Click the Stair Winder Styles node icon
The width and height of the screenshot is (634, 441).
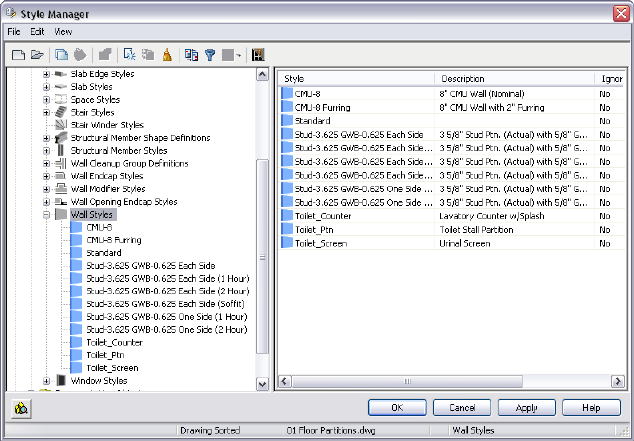coord(61,124)
